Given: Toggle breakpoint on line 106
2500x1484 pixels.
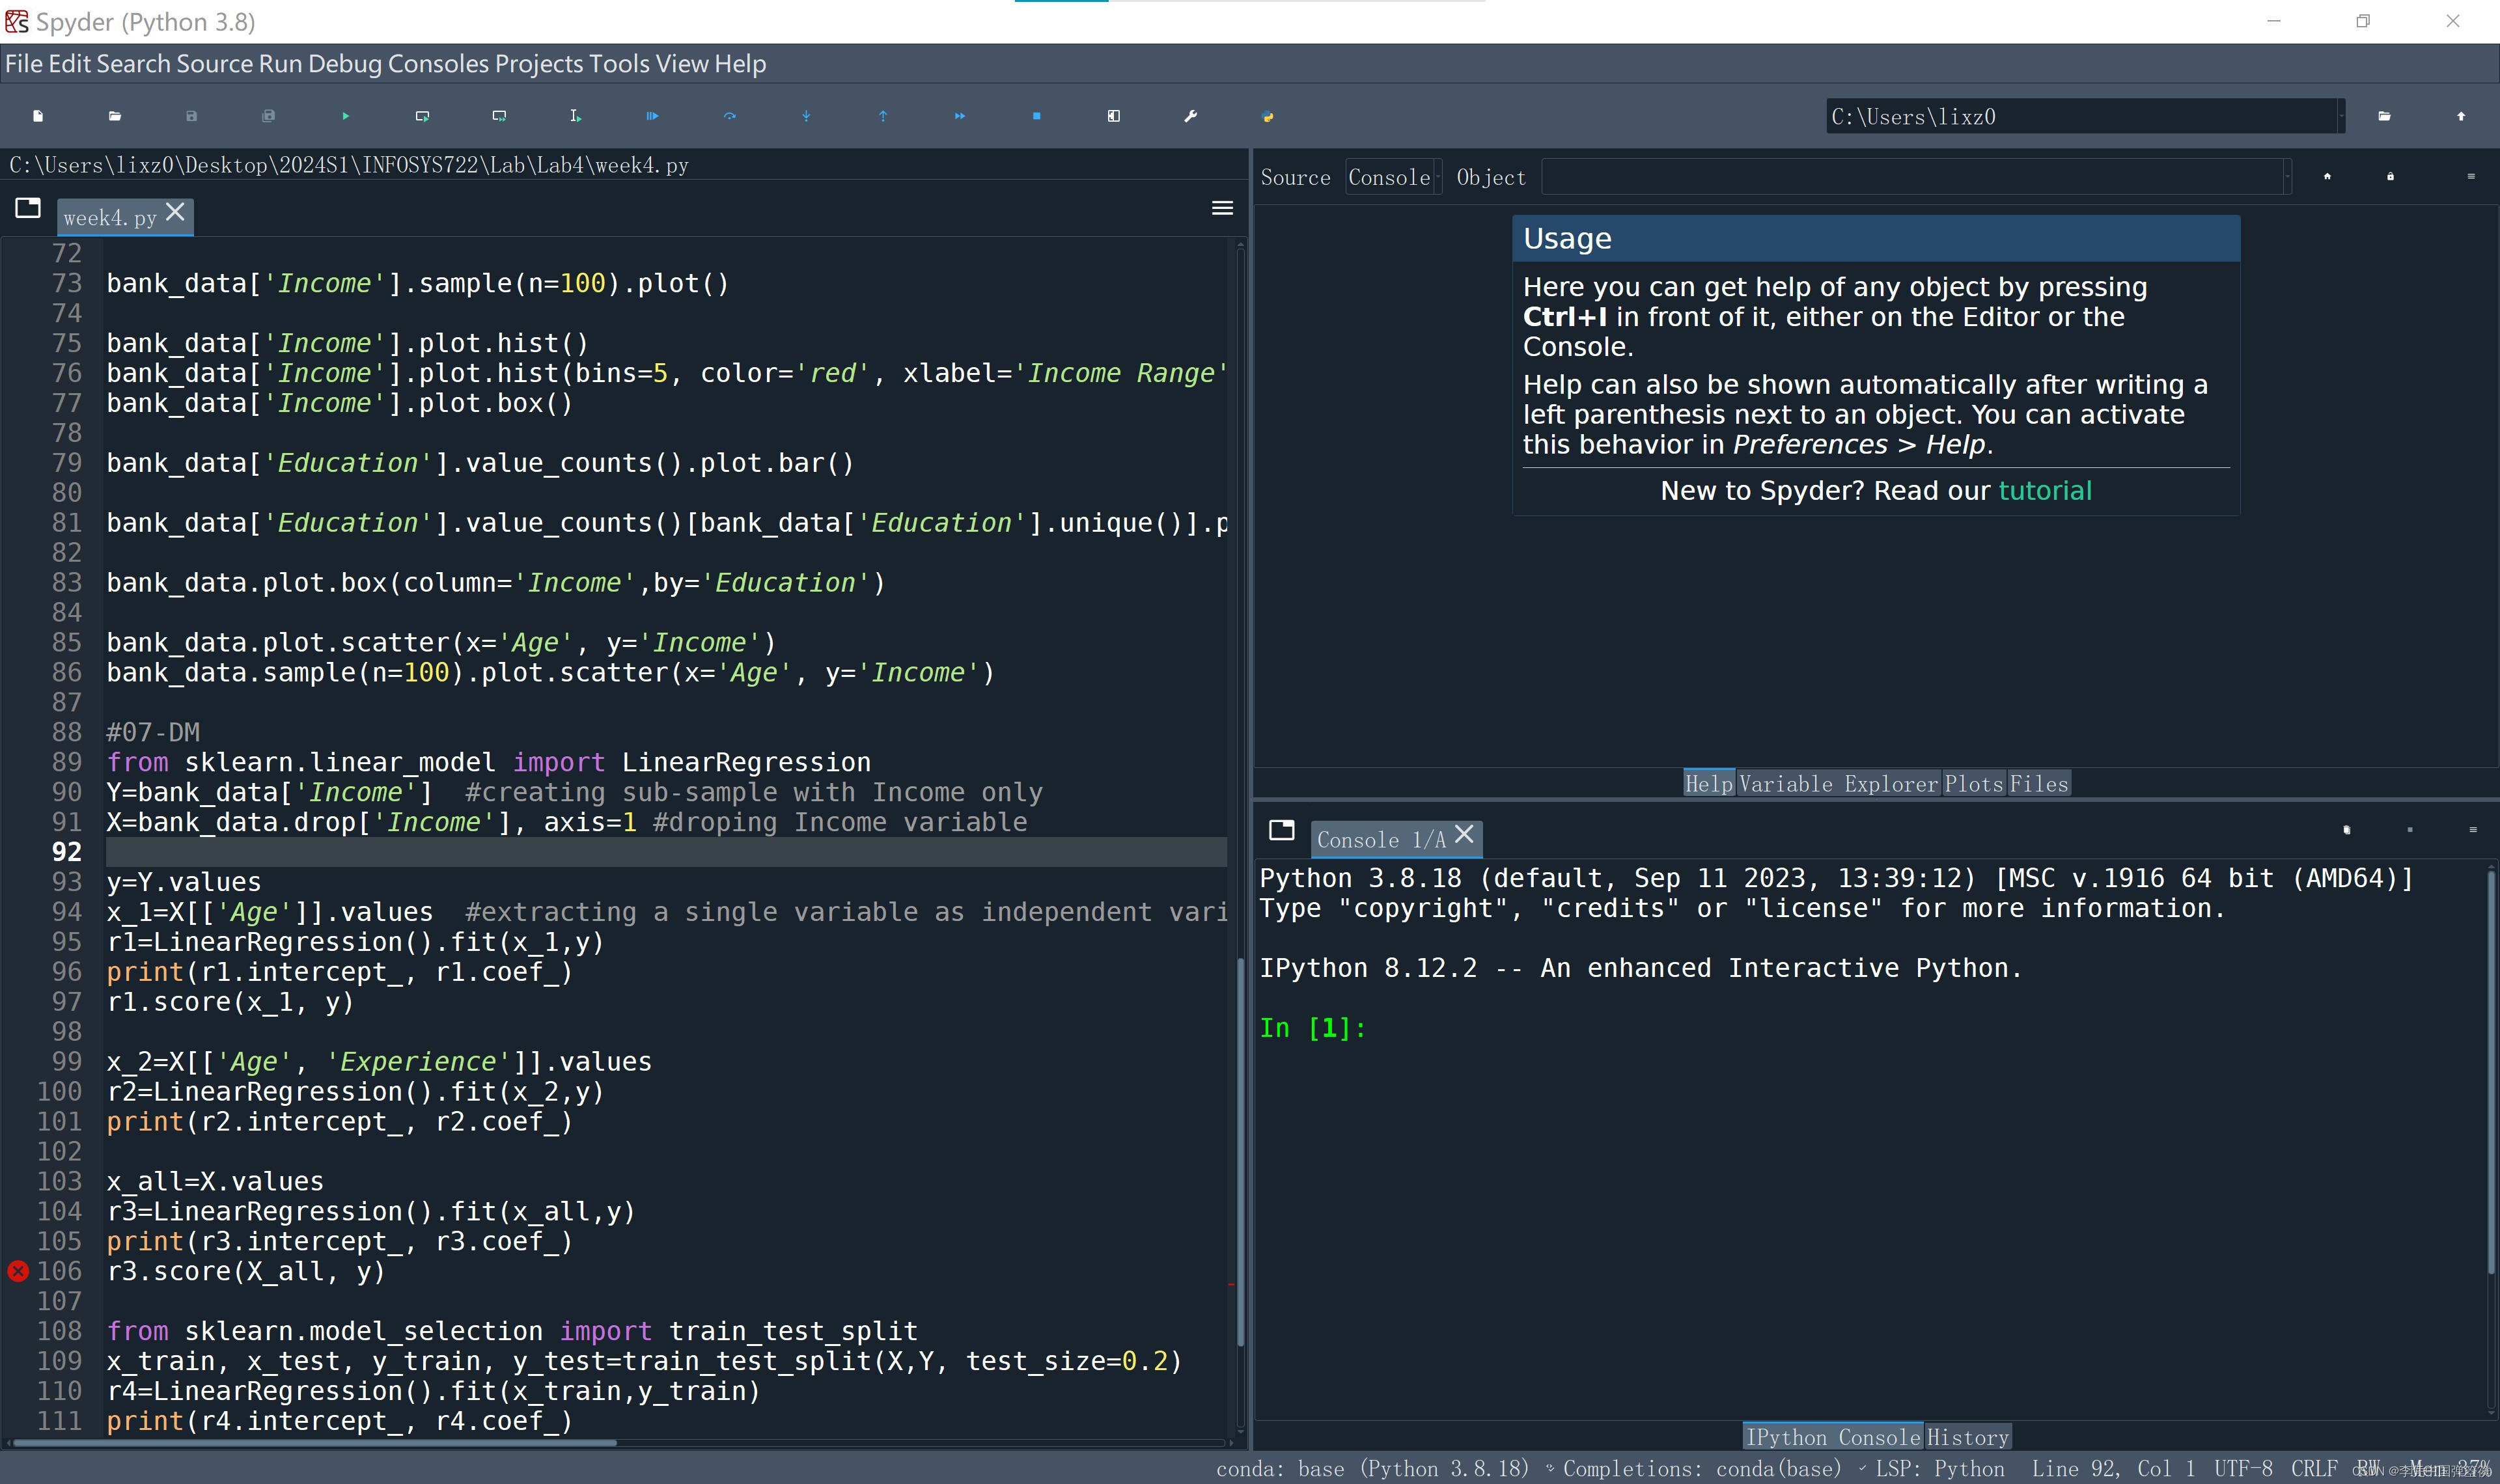Looking at the screenshot, I should click(x=18, y=1271).
